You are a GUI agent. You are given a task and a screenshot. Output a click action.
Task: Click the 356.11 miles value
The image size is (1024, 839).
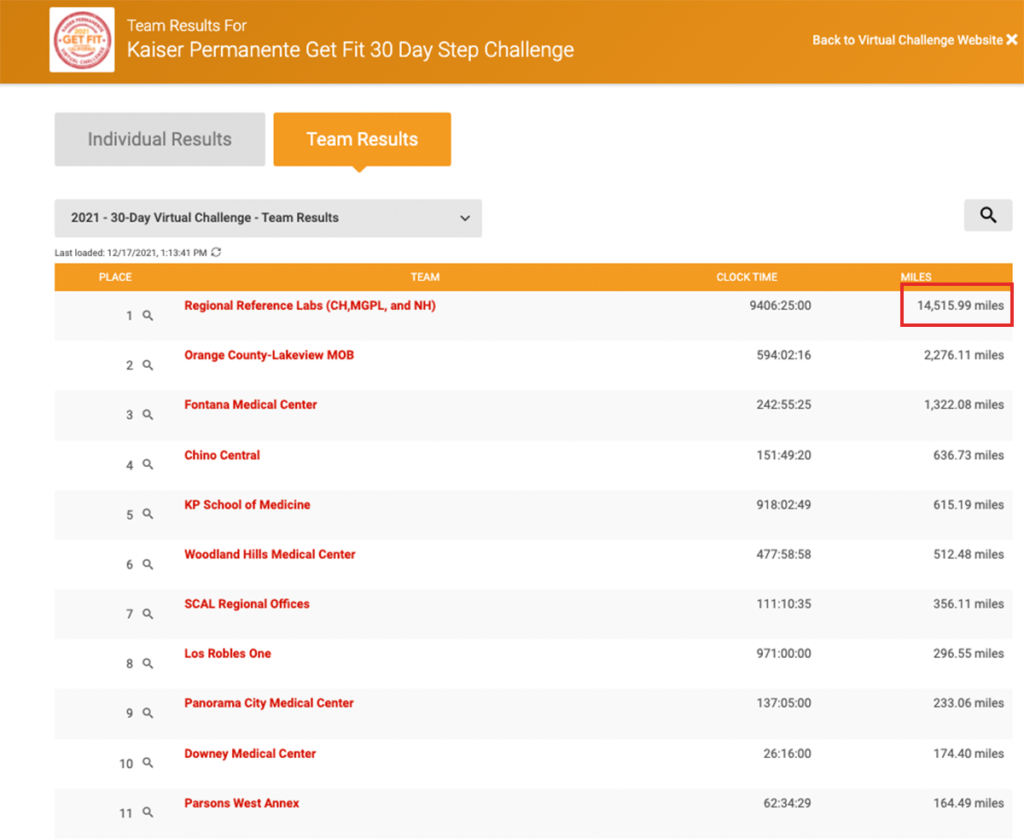(x=968, y=604)
